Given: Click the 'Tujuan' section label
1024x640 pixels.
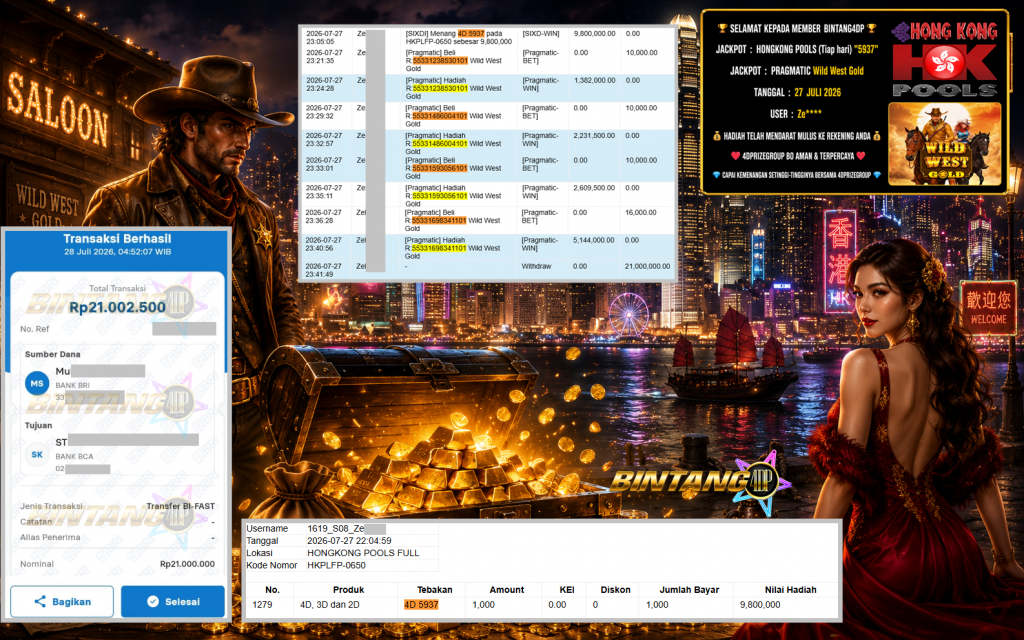Looking at the screenshot, I should coord(39,425).
